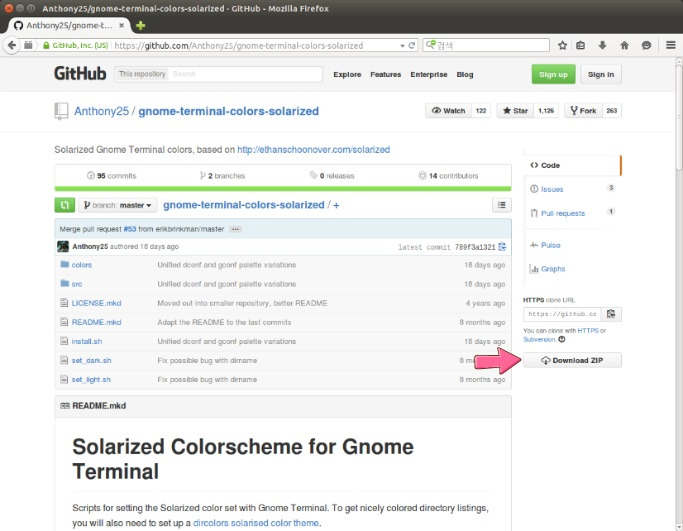
Task: Open the LICENSE.mkd file
Action: (96, 303)
